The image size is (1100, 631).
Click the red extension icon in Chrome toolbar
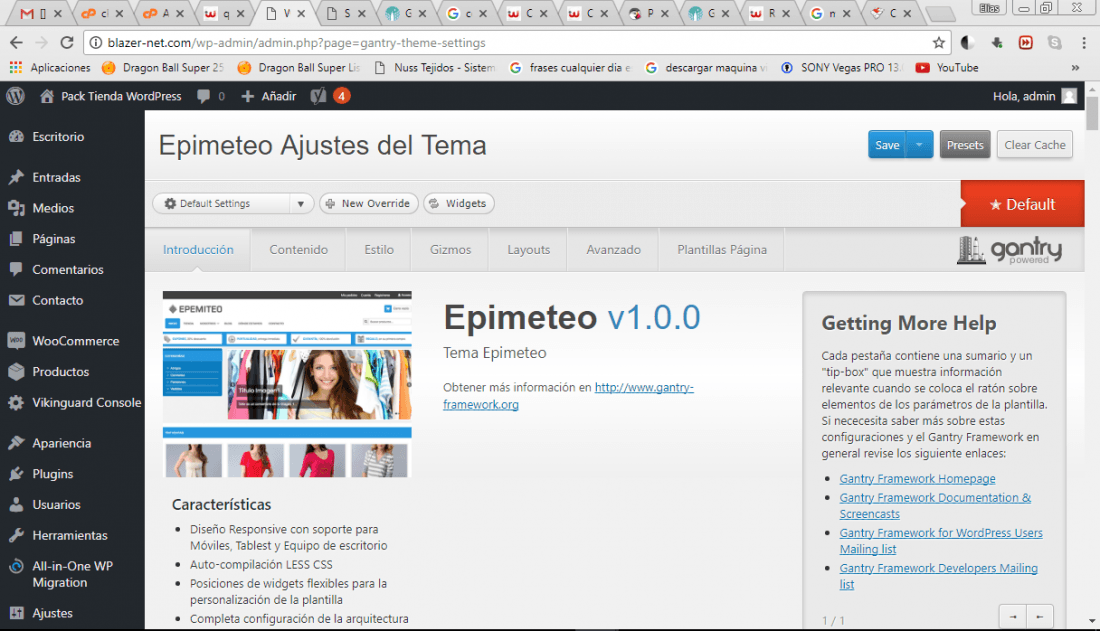point(1026,43)
